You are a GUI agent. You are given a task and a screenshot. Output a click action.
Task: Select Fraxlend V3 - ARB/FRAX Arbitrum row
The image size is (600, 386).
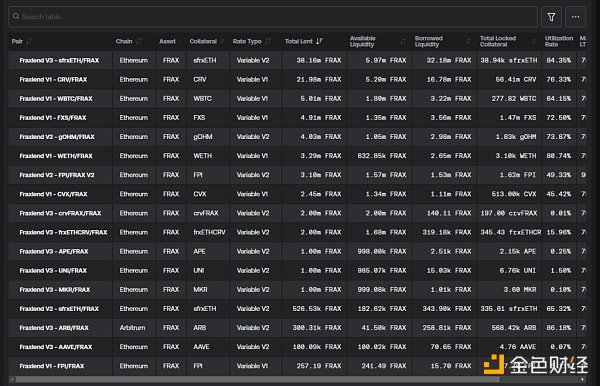[x=297, y=328]
